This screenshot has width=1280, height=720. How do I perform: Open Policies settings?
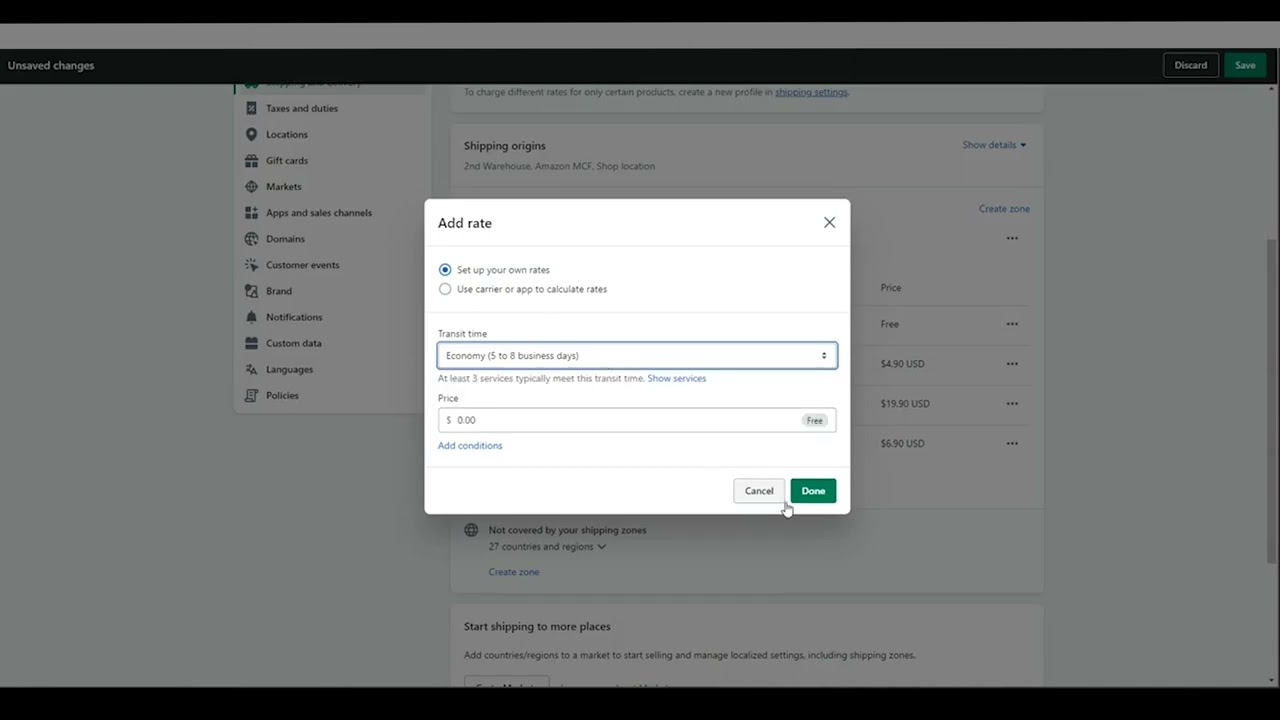[x=282, y=395]
